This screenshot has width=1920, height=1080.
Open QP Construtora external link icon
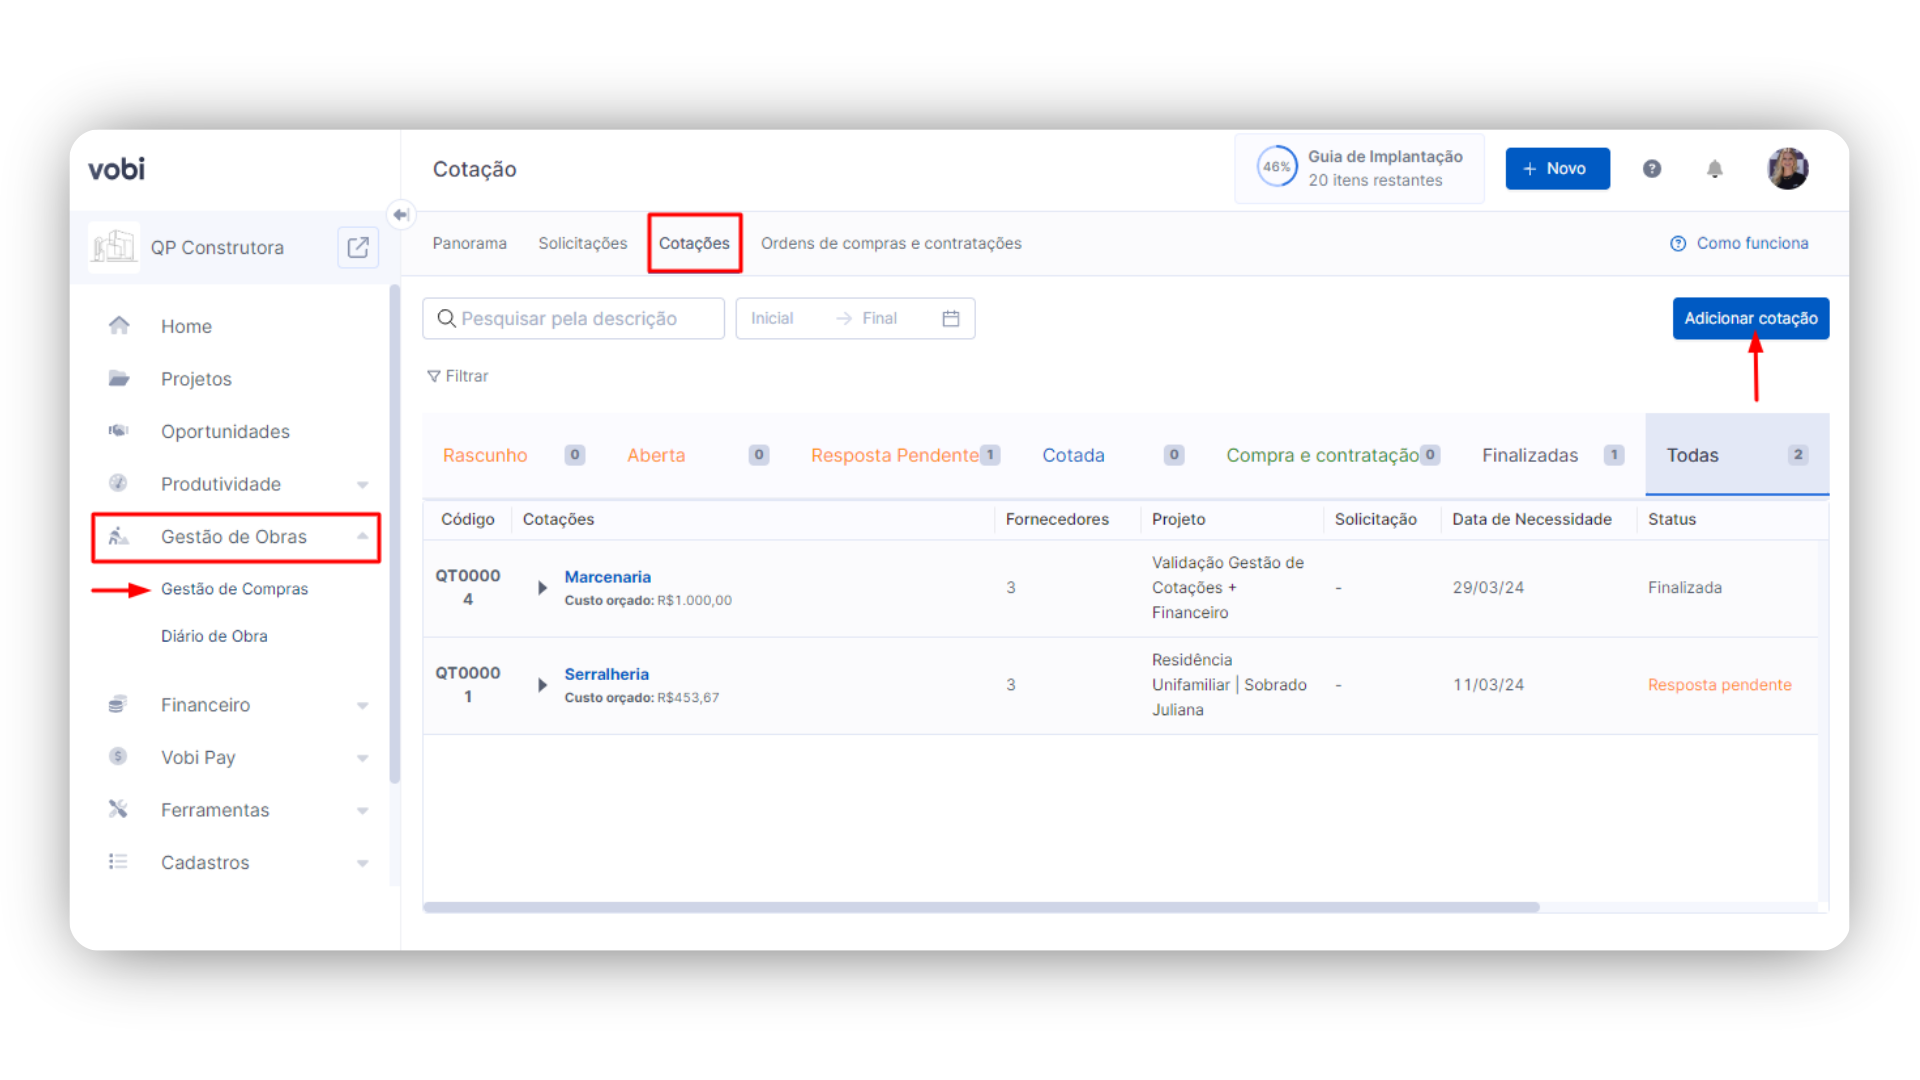pyautogui.click(x=358, y=247)
